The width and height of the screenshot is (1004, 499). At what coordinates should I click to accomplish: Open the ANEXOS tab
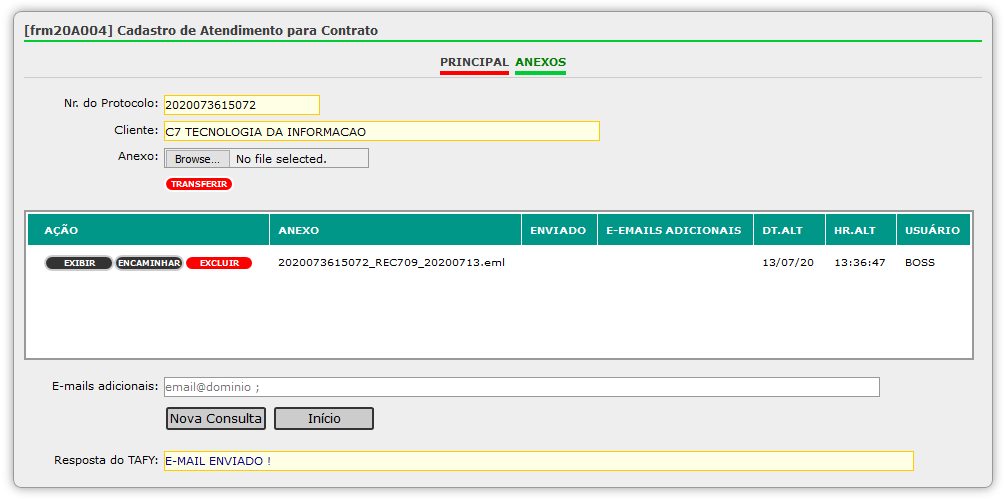[540, 62]
